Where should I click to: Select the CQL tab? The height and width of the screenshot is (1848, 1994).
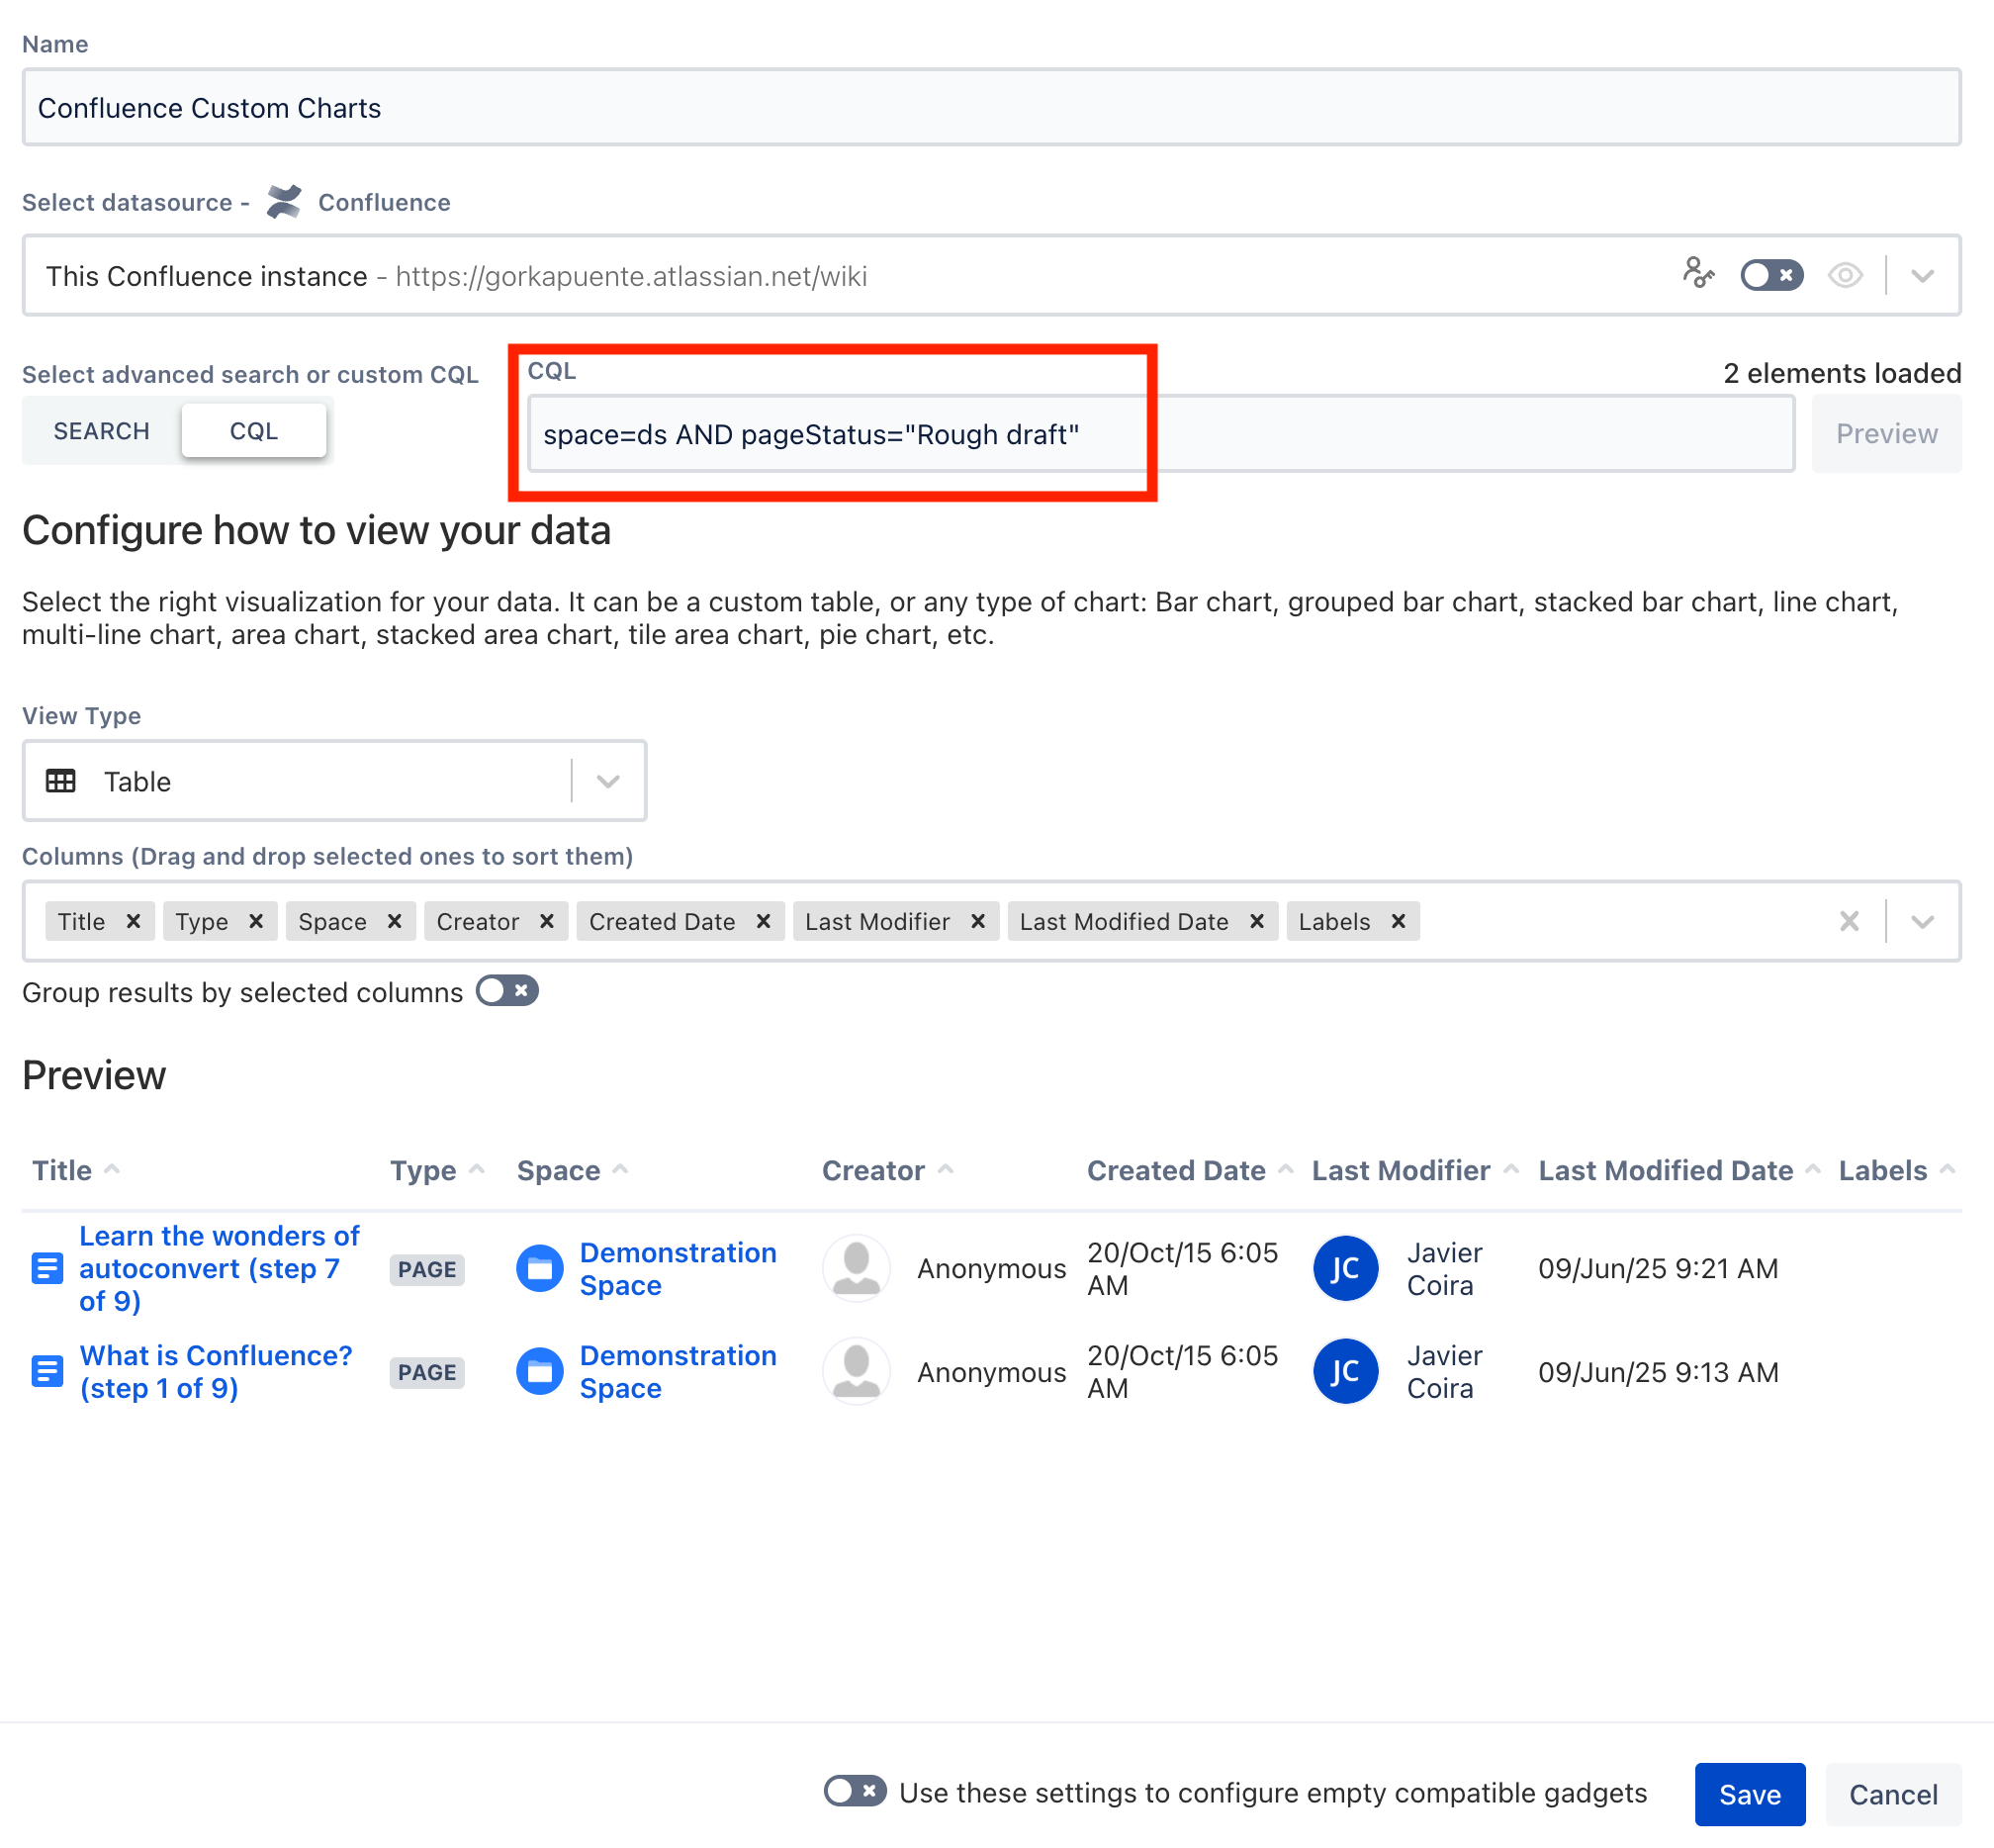[254, 430]
